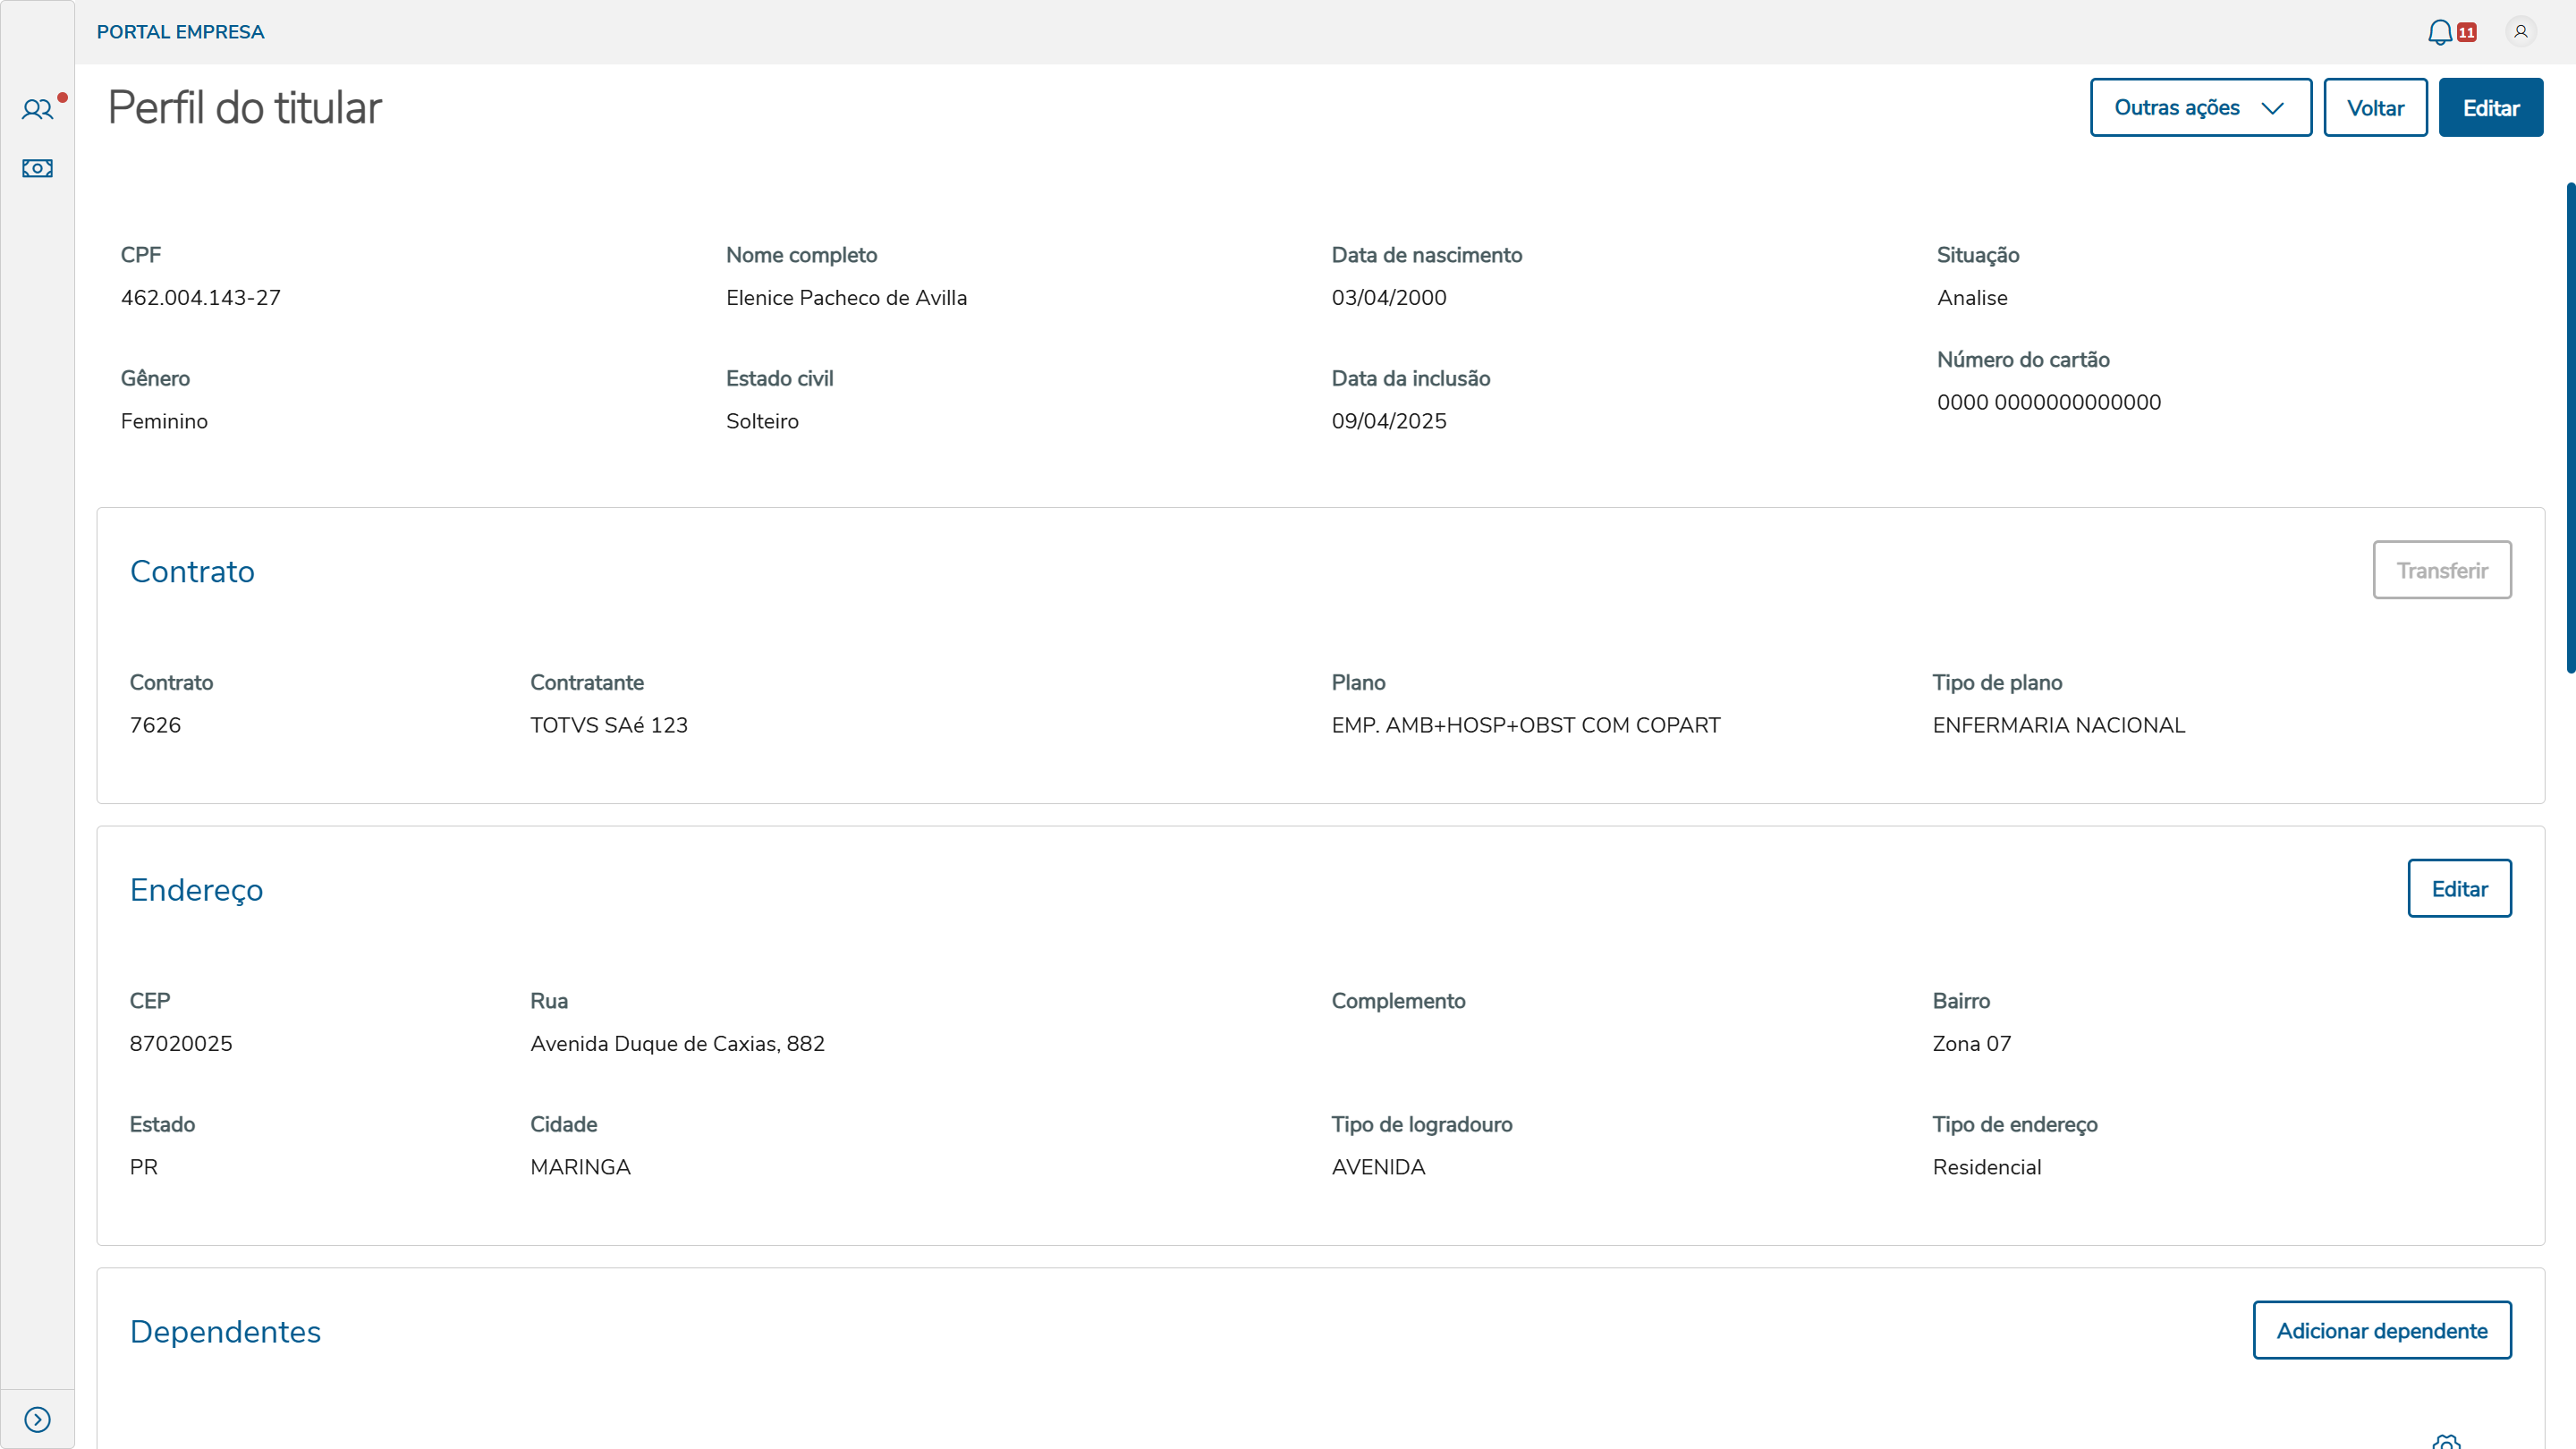
Task: Click the Dependentes section heading
Action: tap(225, 1331)
